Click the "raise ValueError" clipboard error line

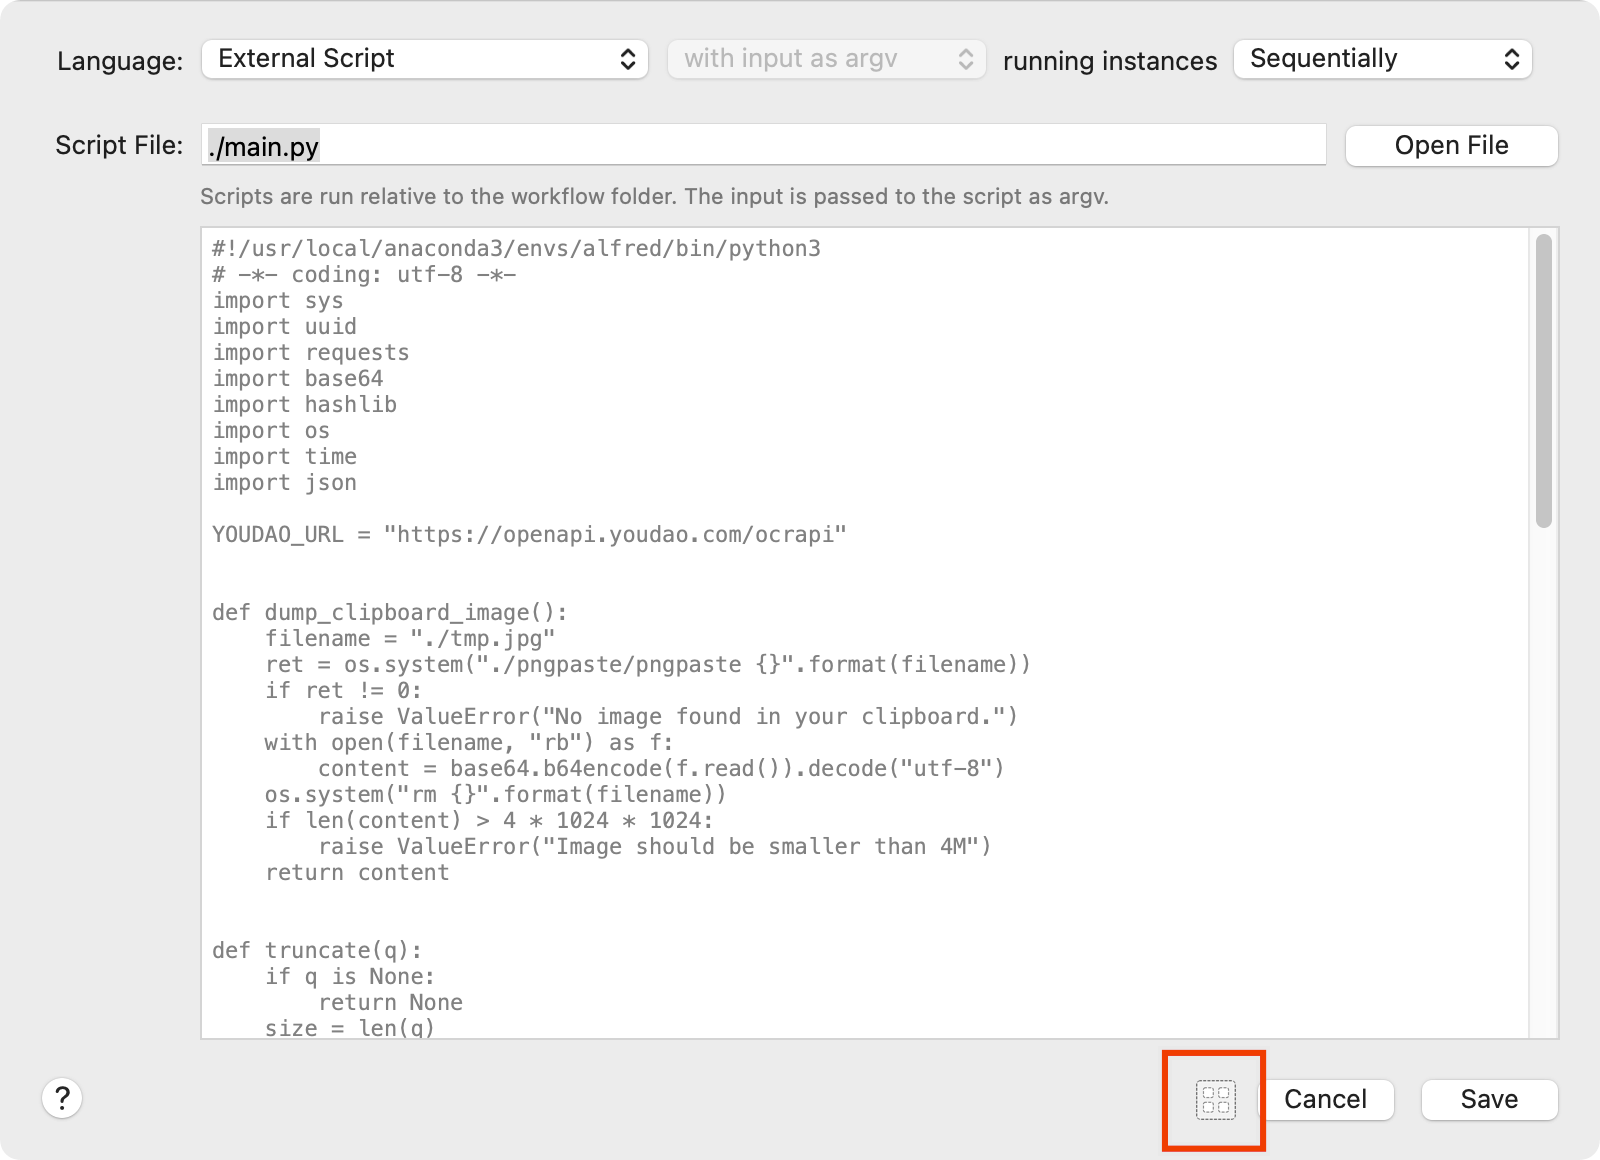[x=670, y=716]
